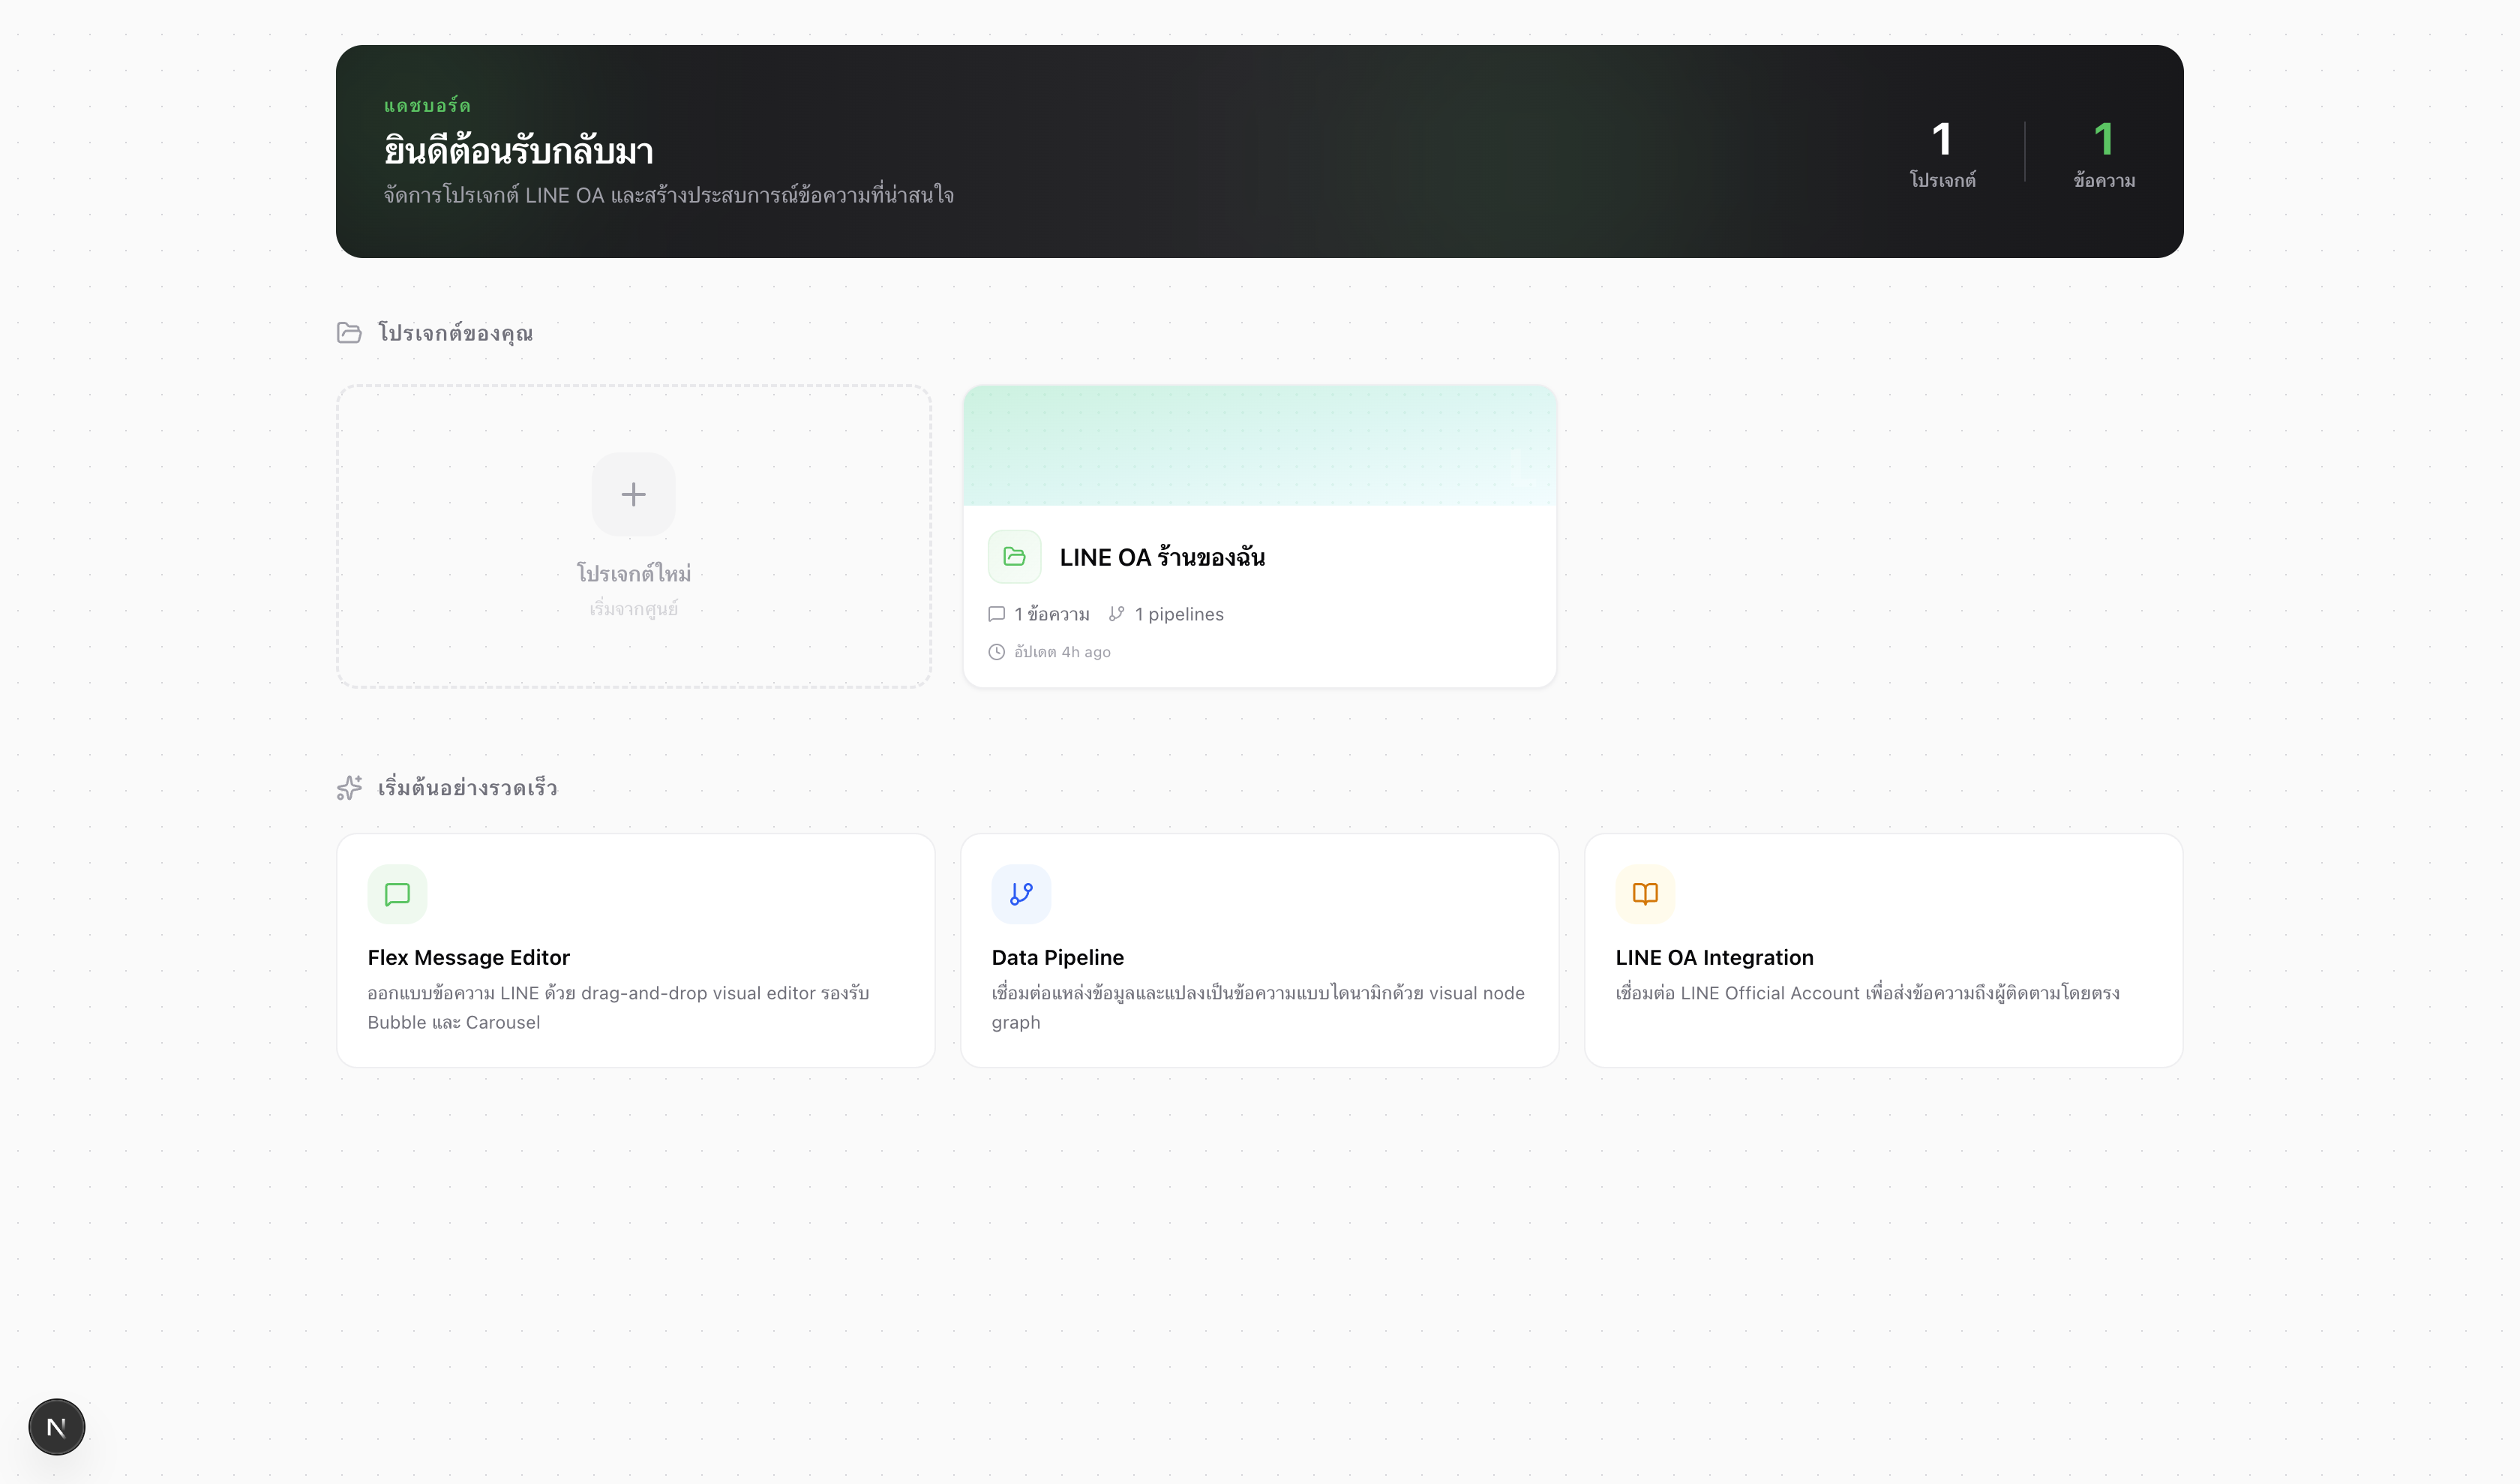The height and width of the screenshot is (1484, 2520).
Task: Click the plus icon to start a new project
Action: click(x=633, y=494)
